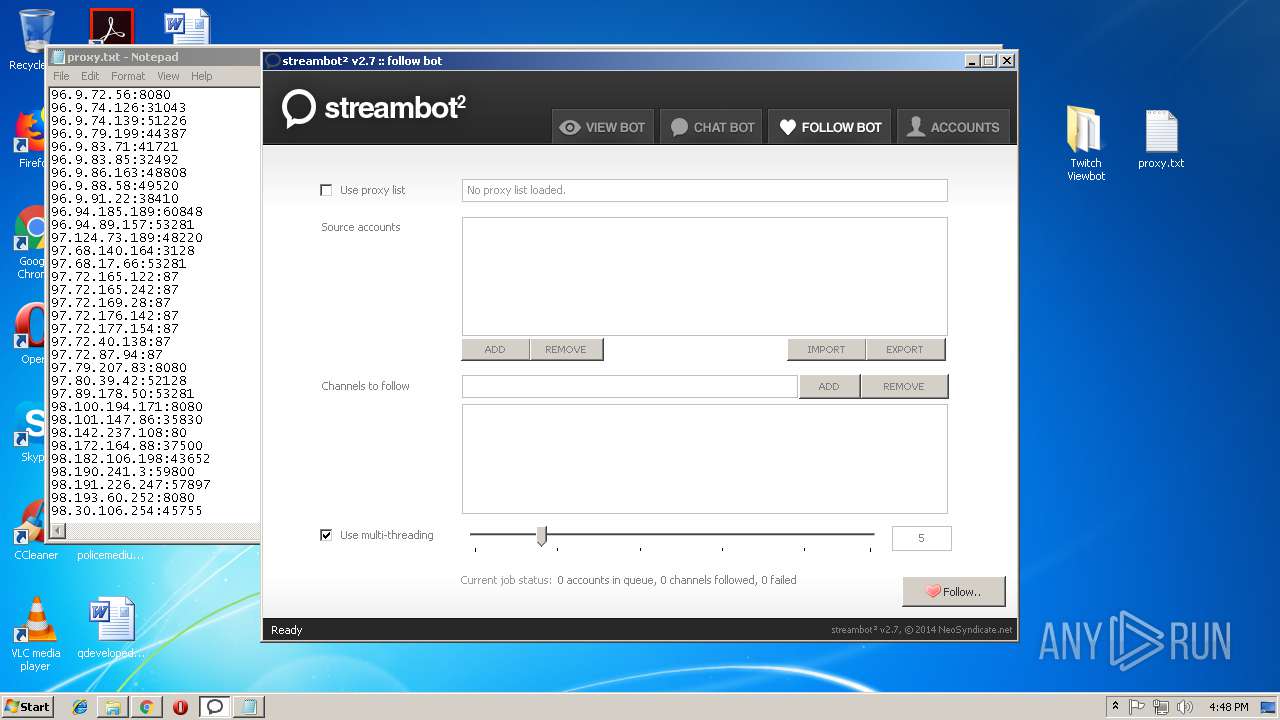Click the streambot title bar icon
This screenshot has height=720, width=1280.
pos(273,61)
